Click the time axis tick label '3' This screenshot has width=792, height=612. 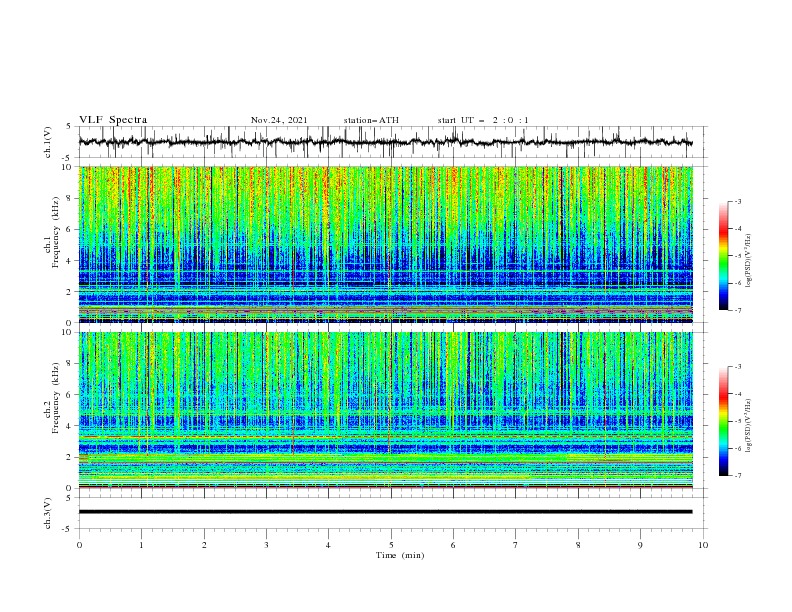tap(266, 545)
